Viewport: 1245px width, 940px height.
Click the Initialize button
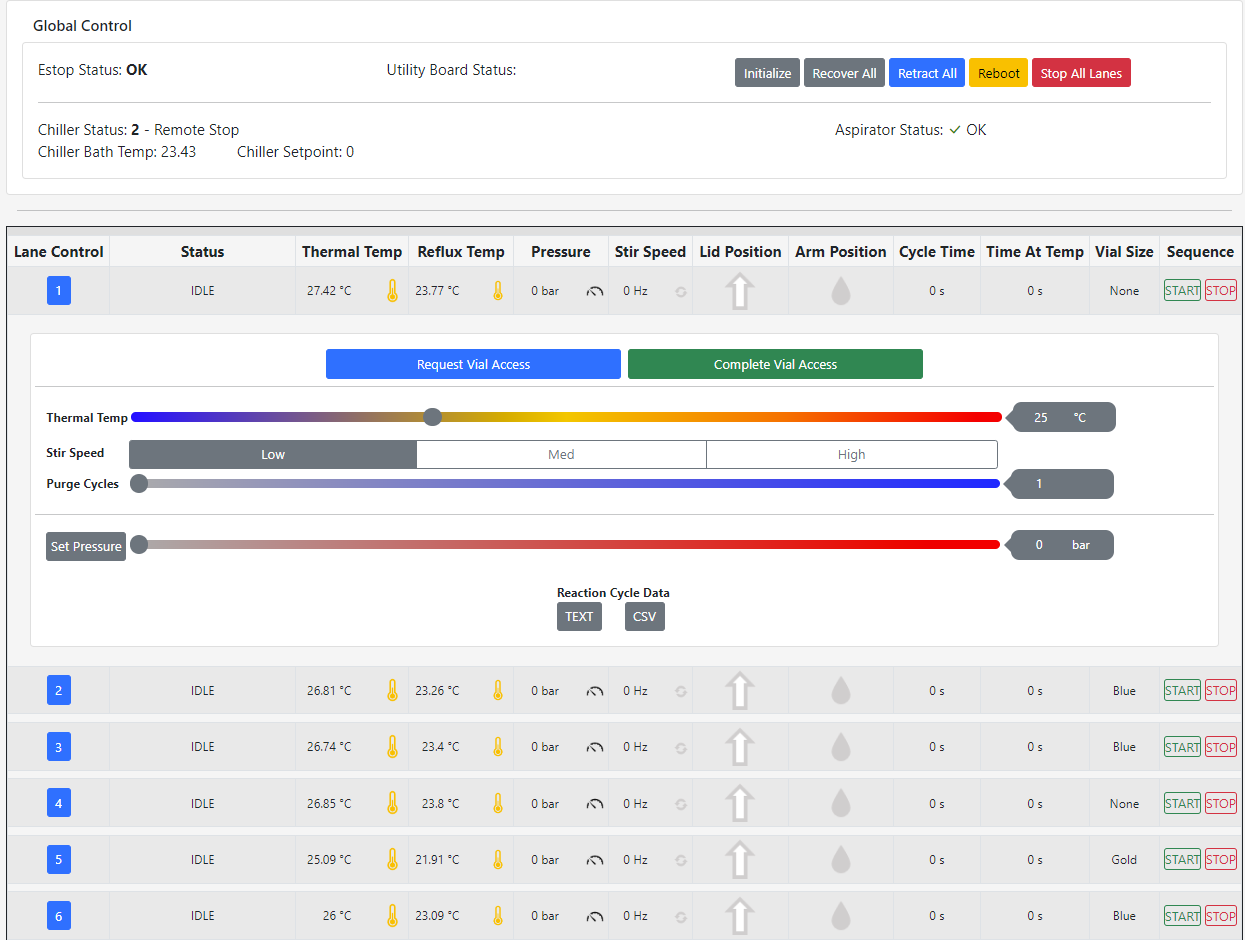click(767, 73)
